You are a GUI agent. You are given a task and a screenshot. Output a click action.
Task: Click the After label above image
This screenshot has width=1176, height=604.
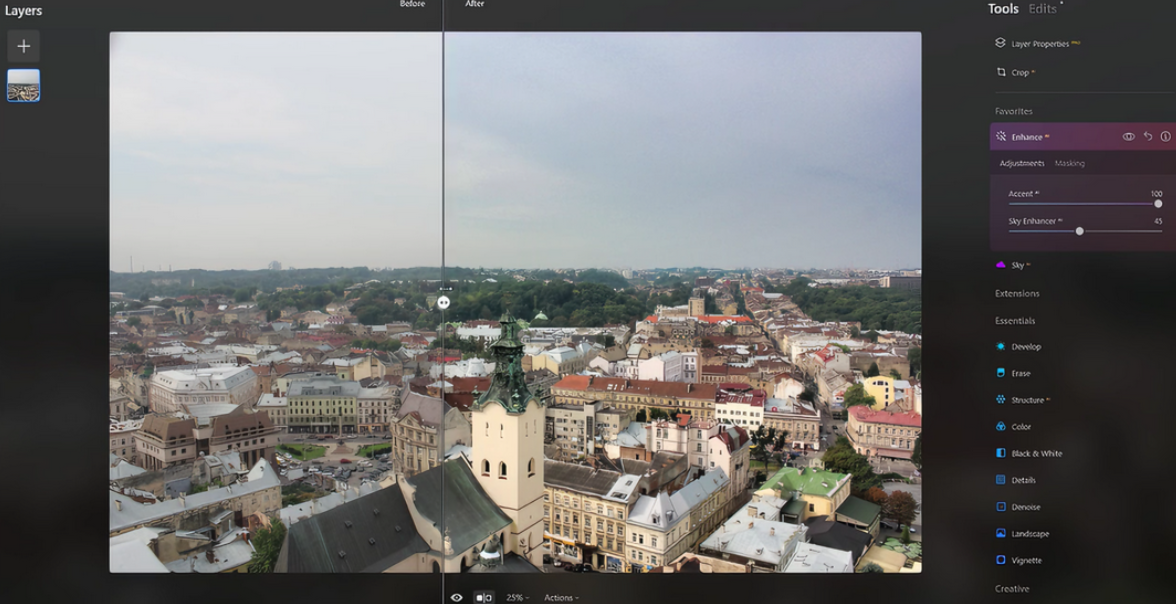[x=475, y=4]
